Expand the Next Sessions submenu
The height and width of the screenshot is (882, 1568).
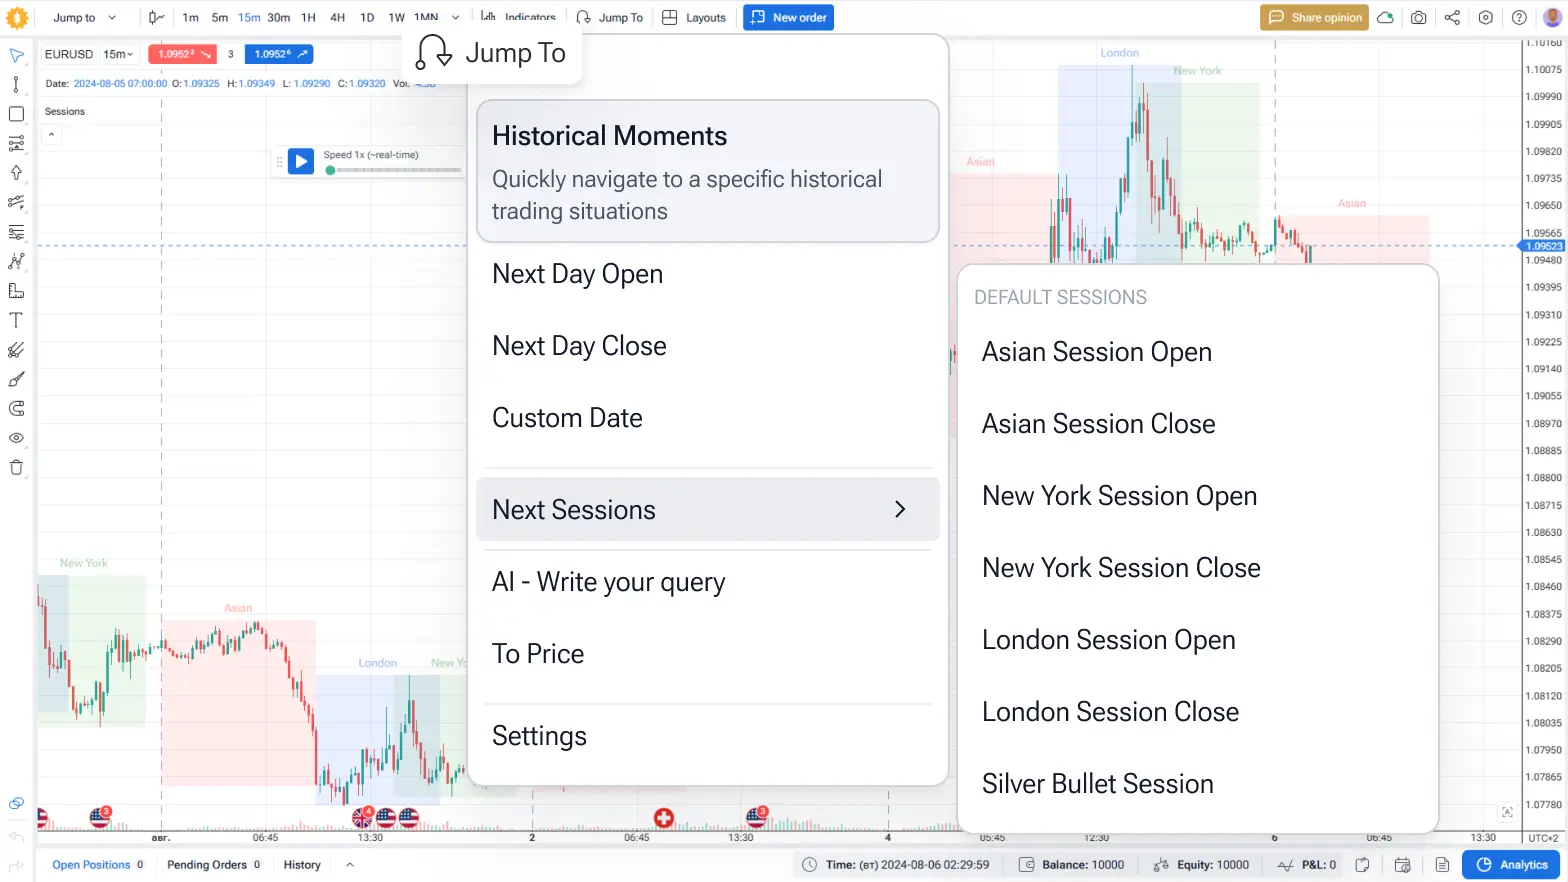707,510
